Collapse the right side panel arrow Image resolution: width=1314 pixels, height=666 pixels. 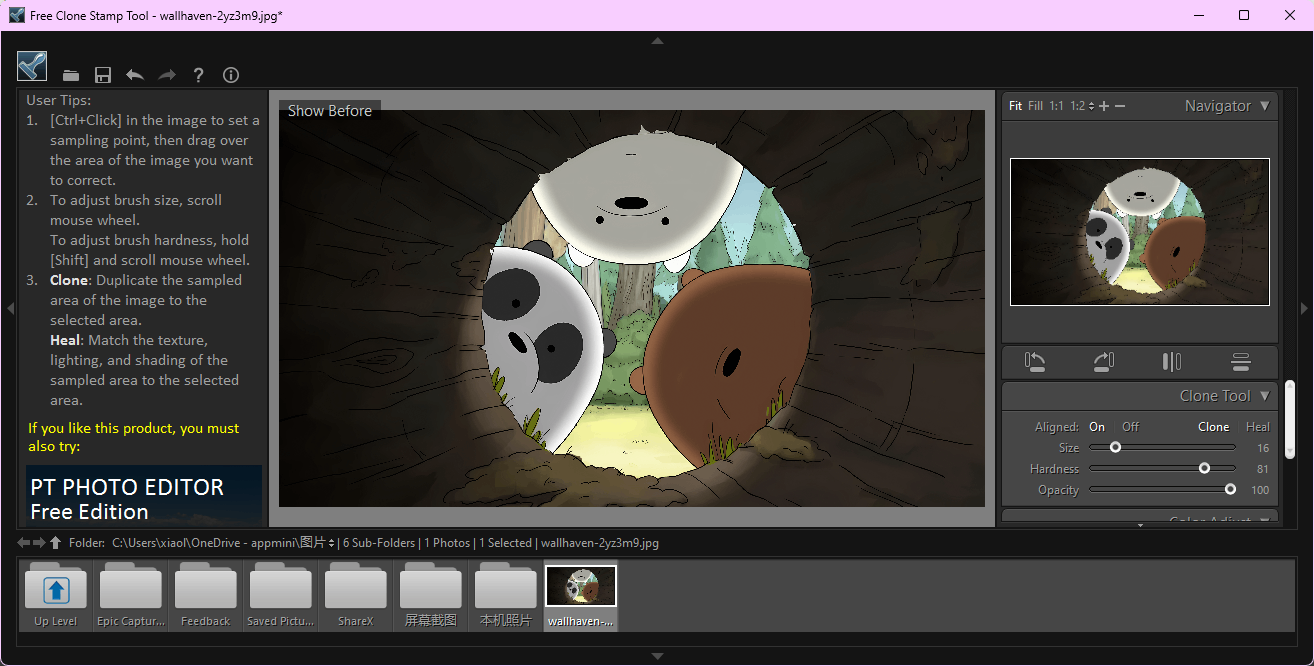(x=1303, y=309)
